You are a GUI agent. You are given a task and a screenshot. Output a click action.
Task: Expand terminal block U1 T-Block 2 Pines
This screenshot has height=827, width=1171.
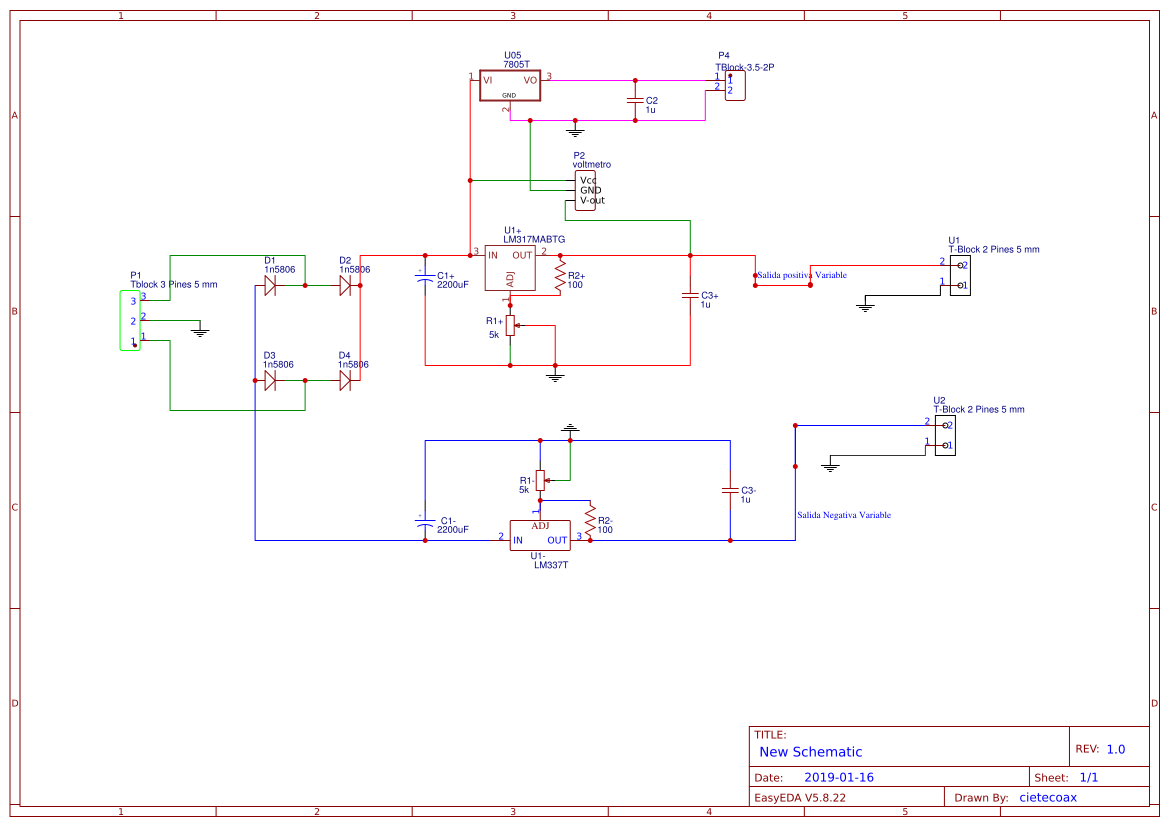pyautogui.click(x=958, y=274)
